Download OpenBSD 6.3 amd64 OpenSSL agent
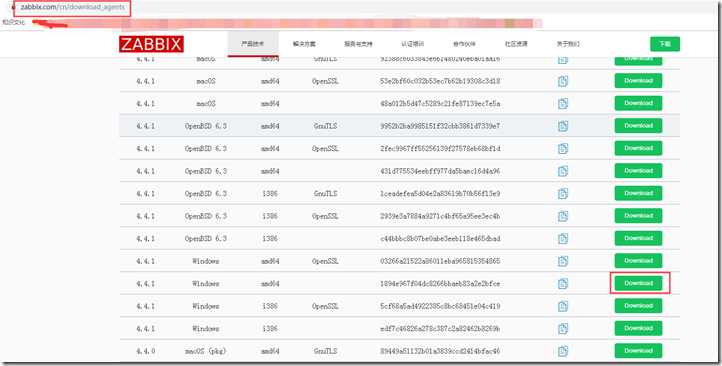 (x=638, y=148)
